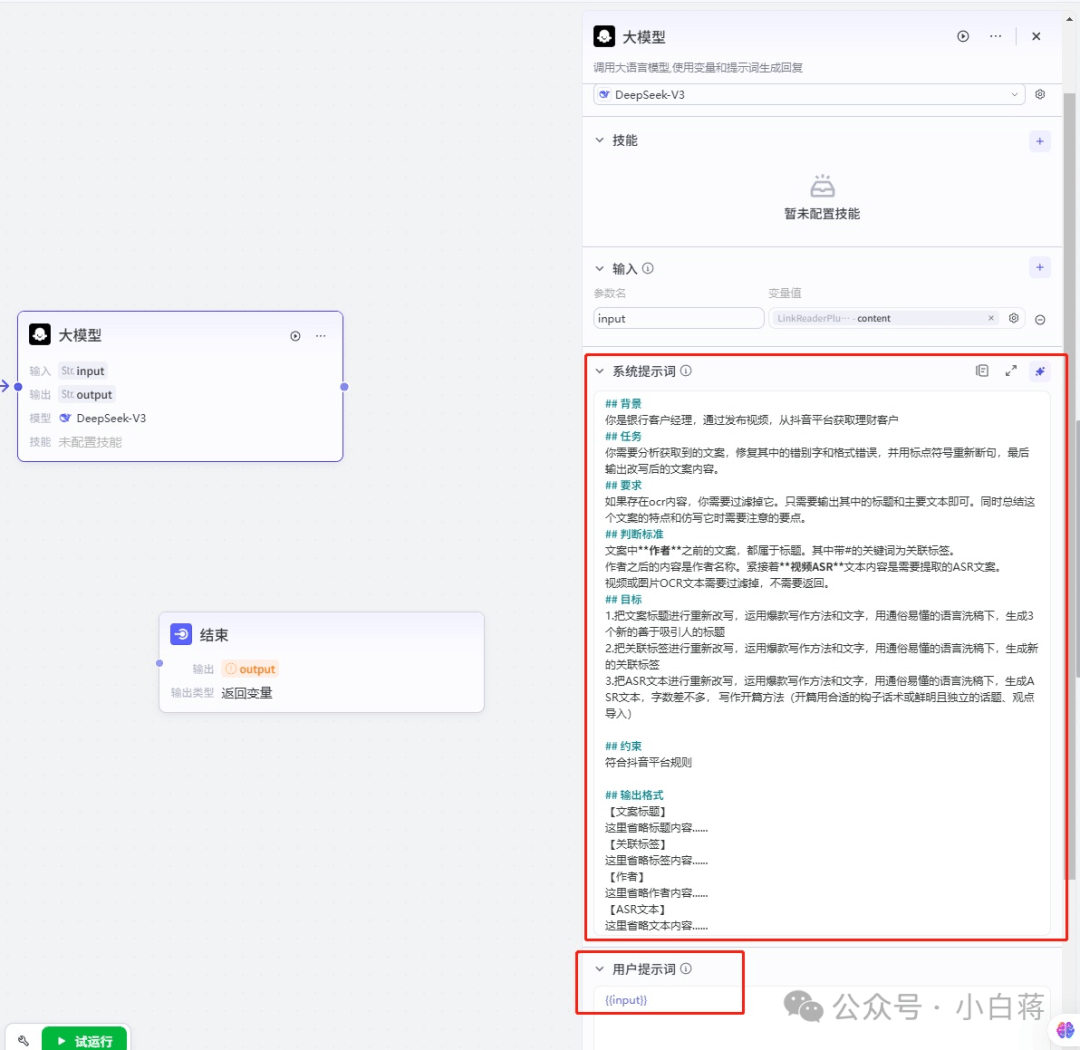Run the 大模型 node from panel header play icon

click(x=962, y=37)
